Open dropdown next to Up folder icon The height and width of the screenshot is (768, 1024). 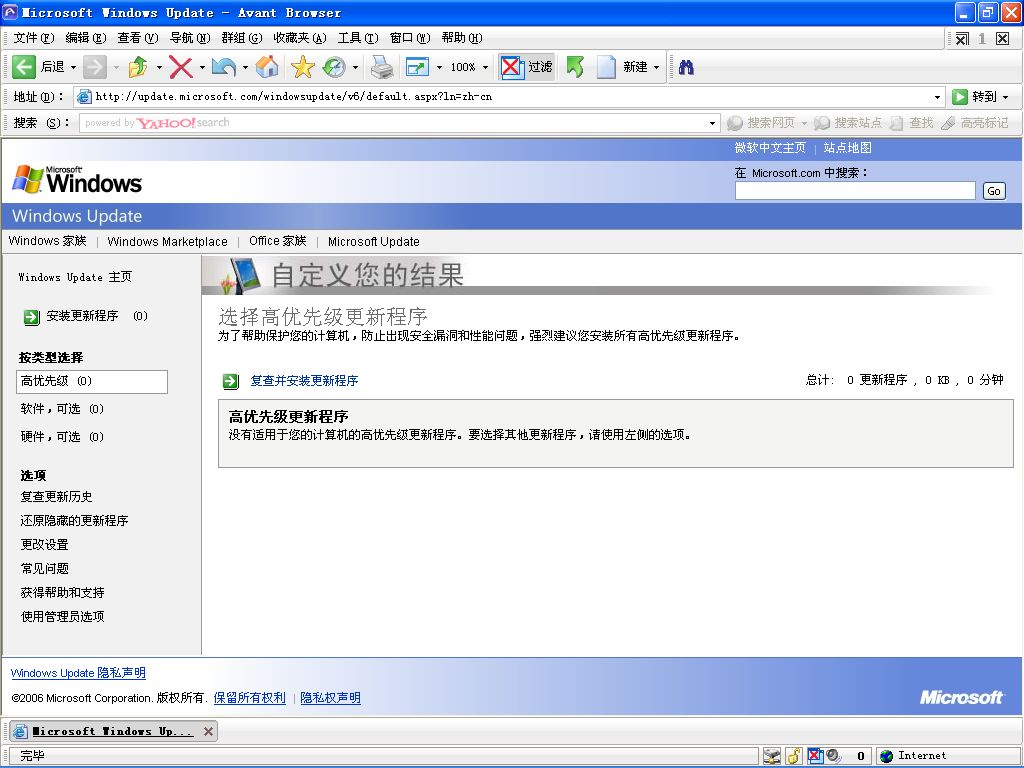(x=159, y=67)
